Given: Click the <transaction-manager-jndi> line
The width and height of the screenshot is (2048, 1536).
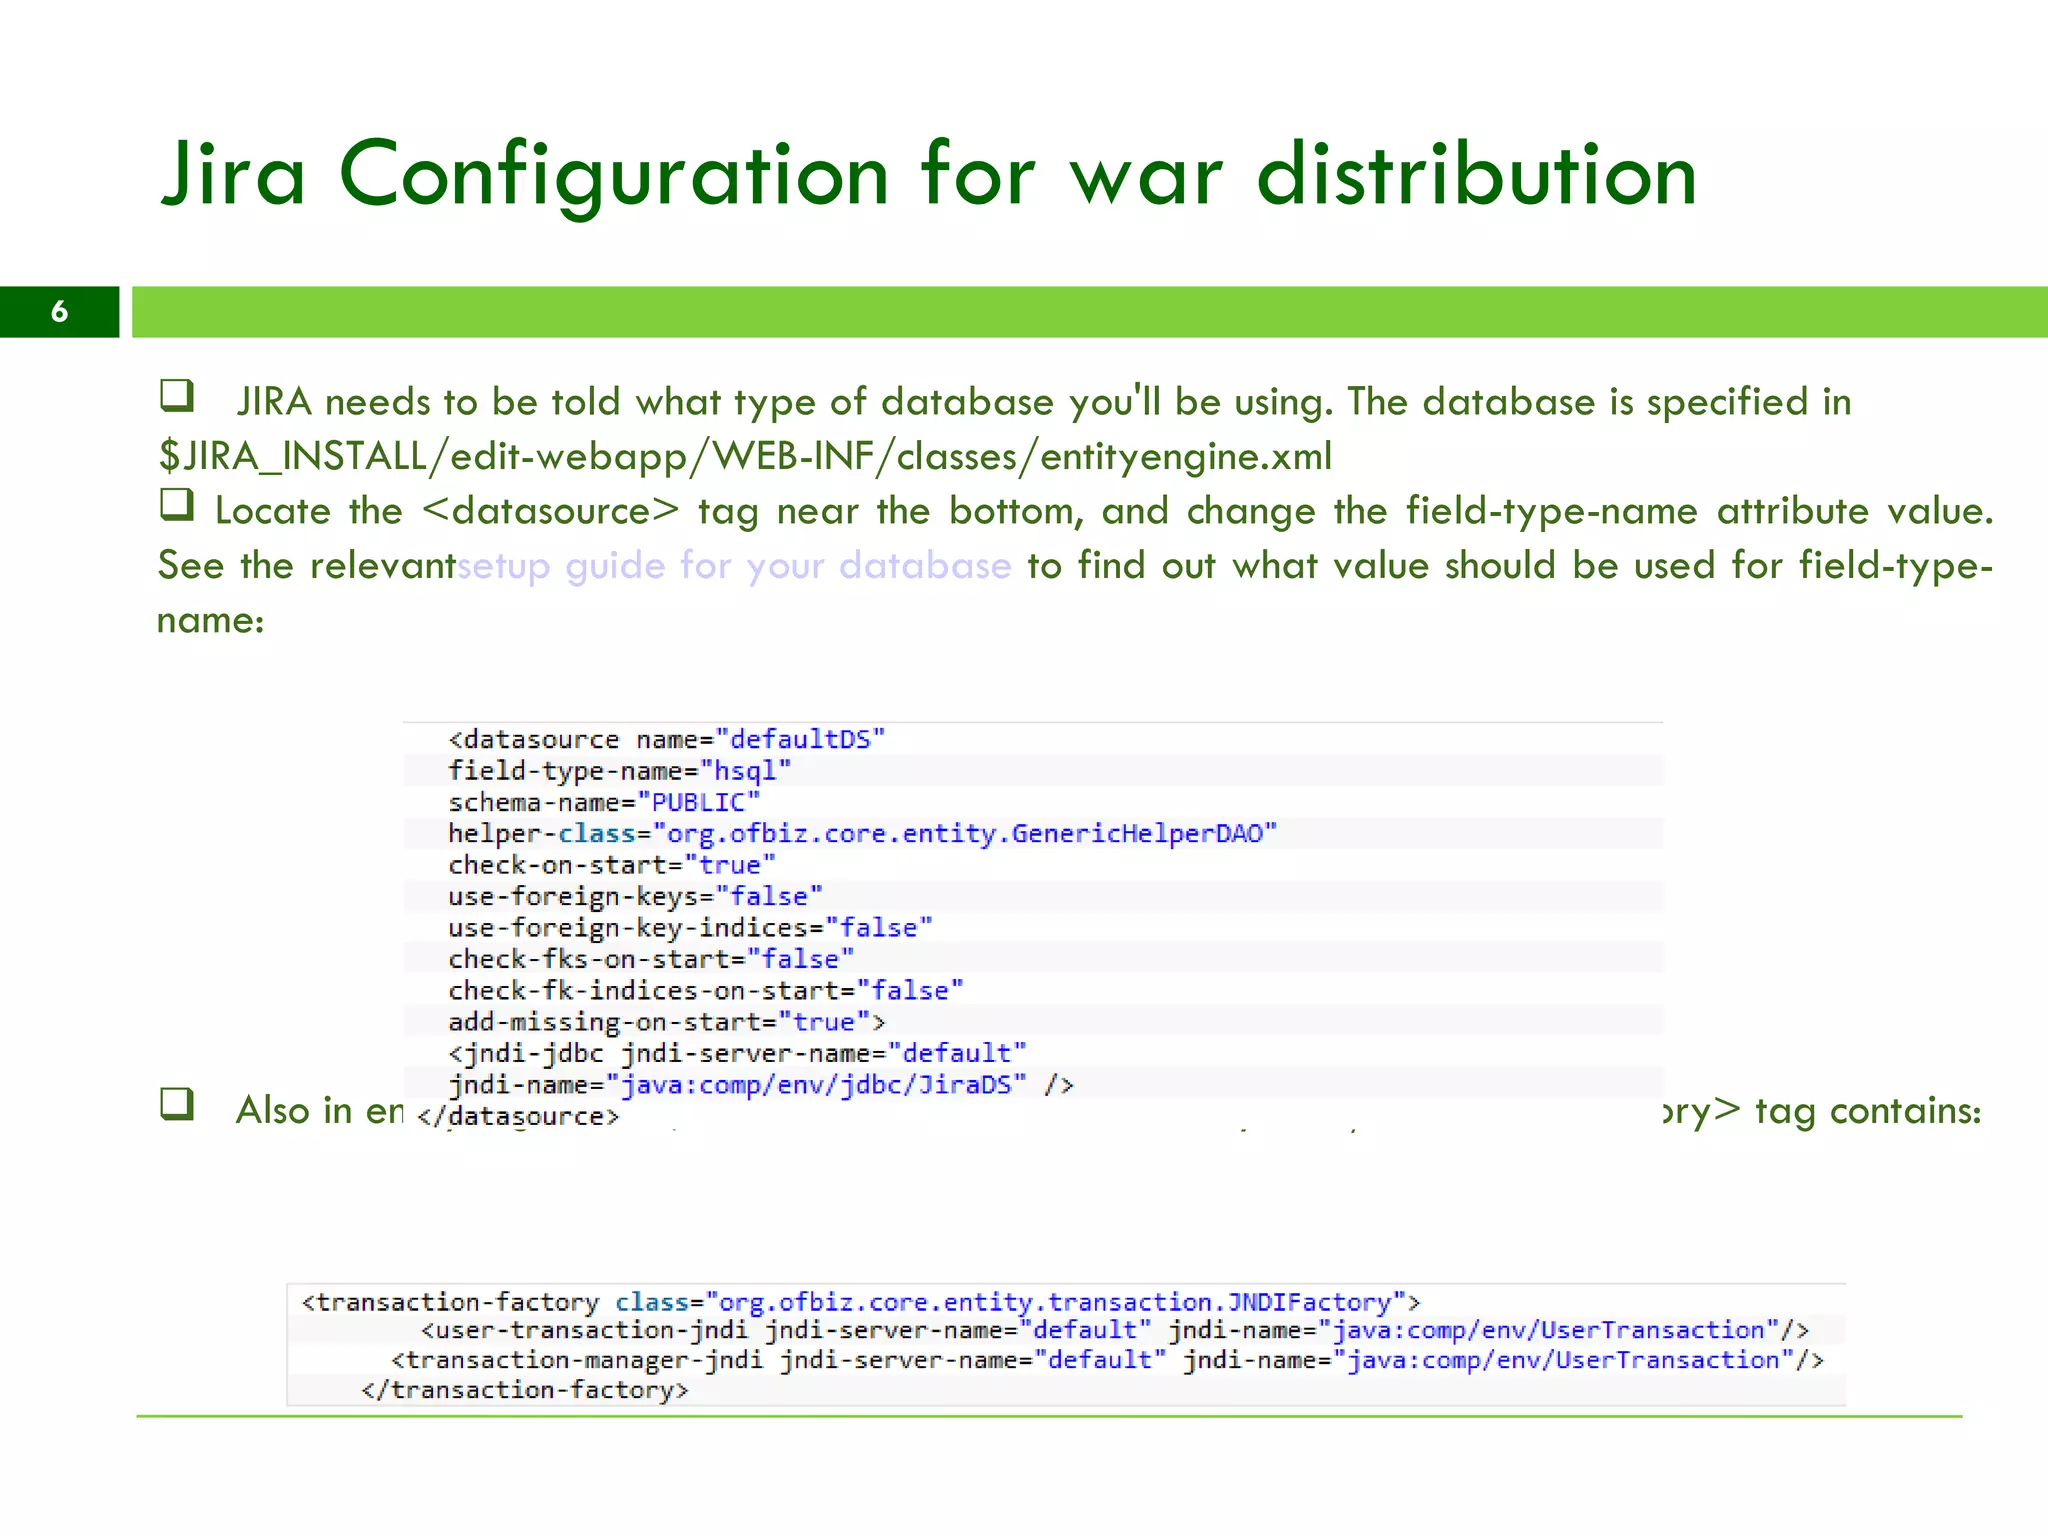Looking at the screenshot, I should (1107, 1360).
